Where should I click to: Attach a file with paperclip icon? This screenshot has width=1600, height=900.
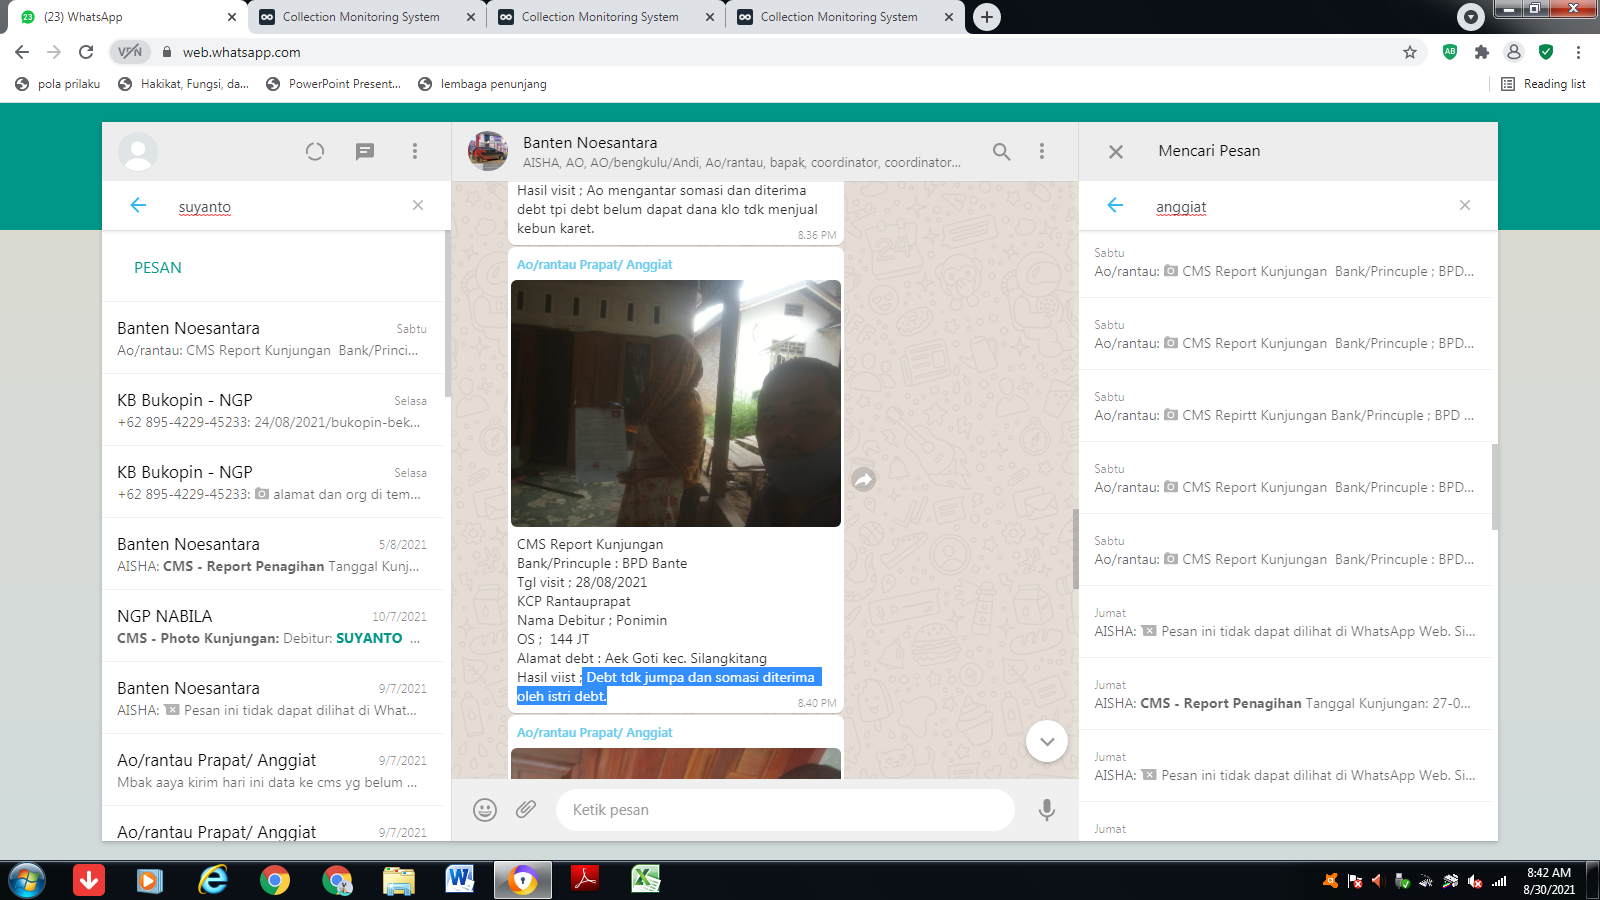(x=526, y=810)
